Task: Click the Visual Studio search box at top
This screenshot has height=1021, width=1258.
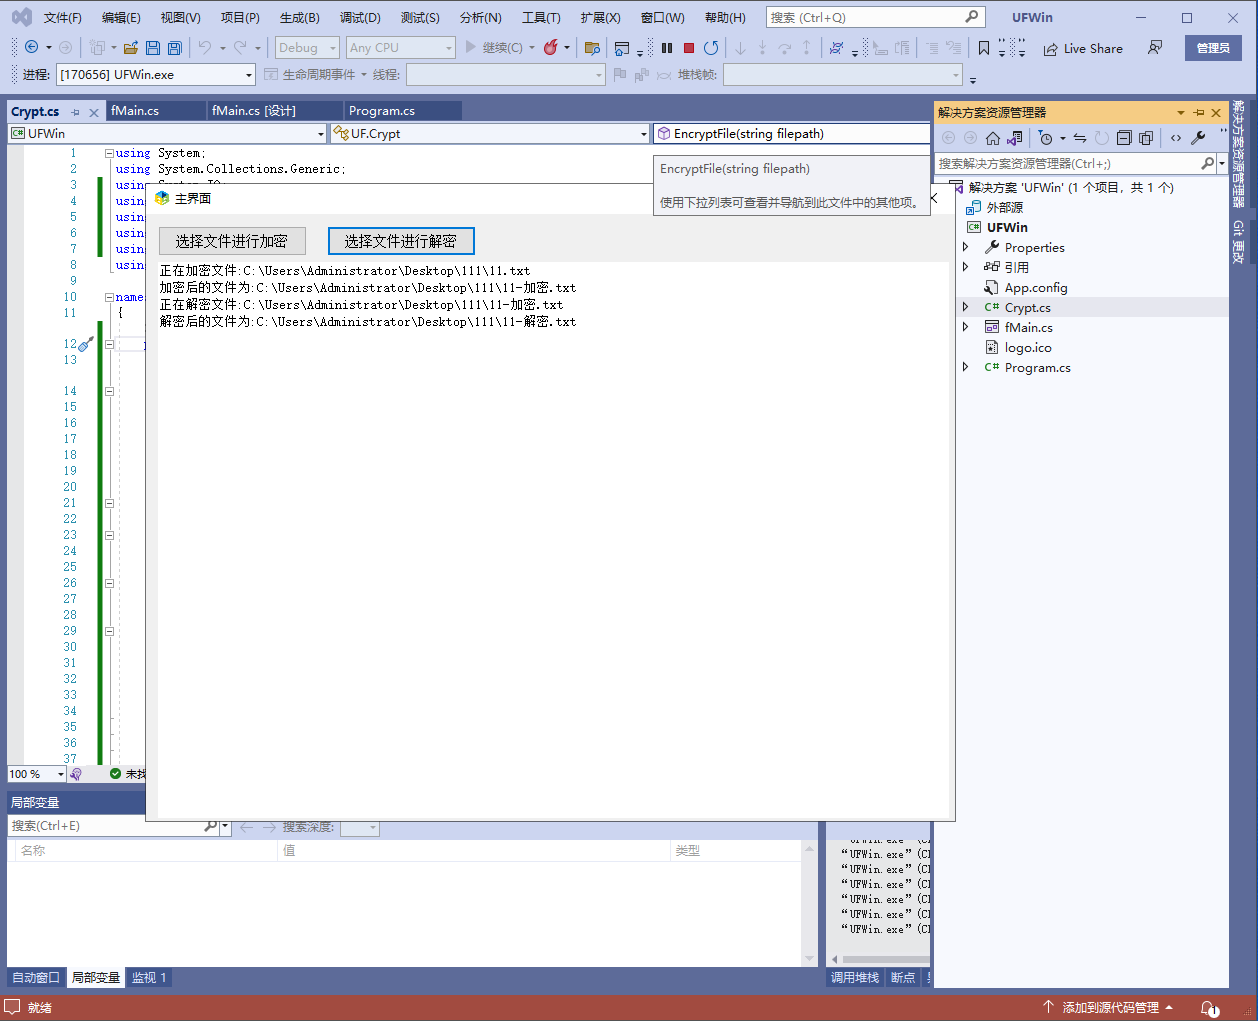Action: point(875,17)
